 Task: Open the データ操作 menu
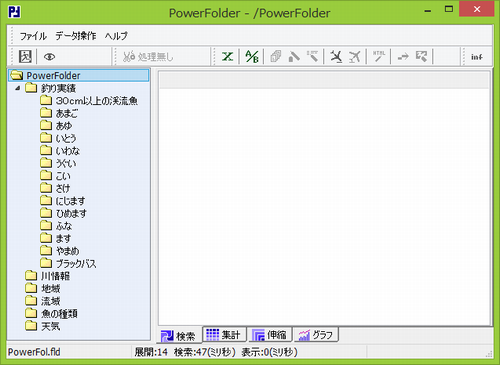[x=76, y=36]
